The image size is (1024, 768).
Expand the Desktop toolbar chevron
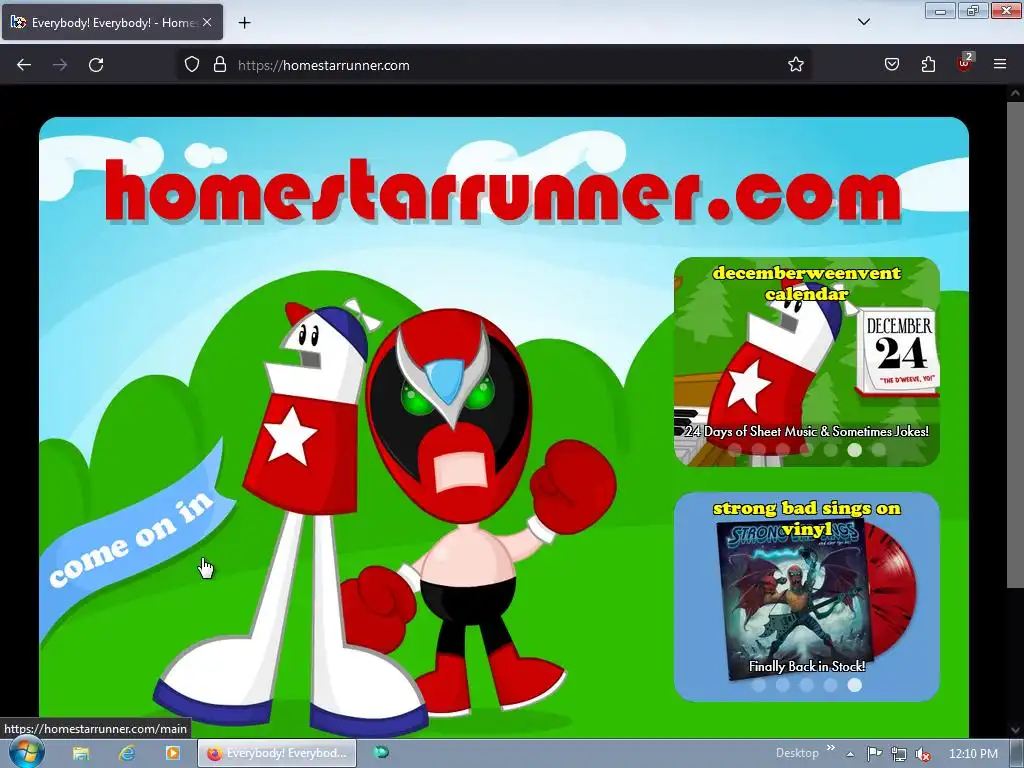(831, 748)
